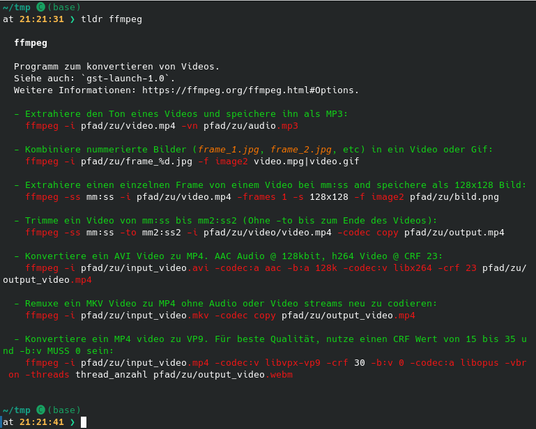Click 'pfad/zu/audio.mp3' in the first example
This screenshot has height=429, width=536.
251,126
